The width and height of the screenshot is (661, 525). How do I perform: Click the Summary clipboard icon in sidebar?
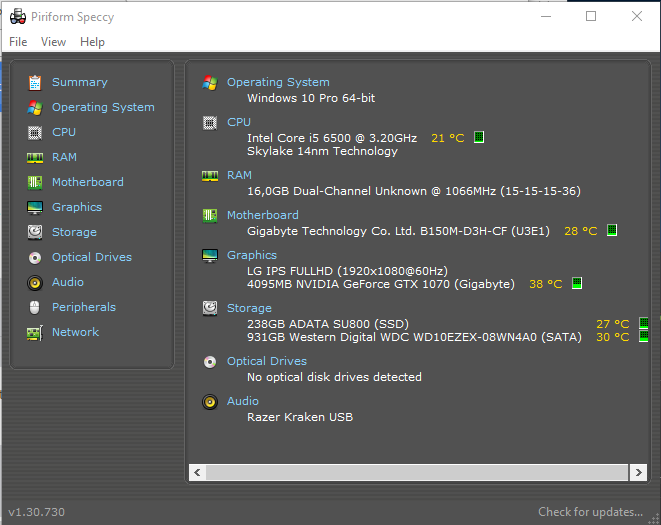tap(35, 83)
